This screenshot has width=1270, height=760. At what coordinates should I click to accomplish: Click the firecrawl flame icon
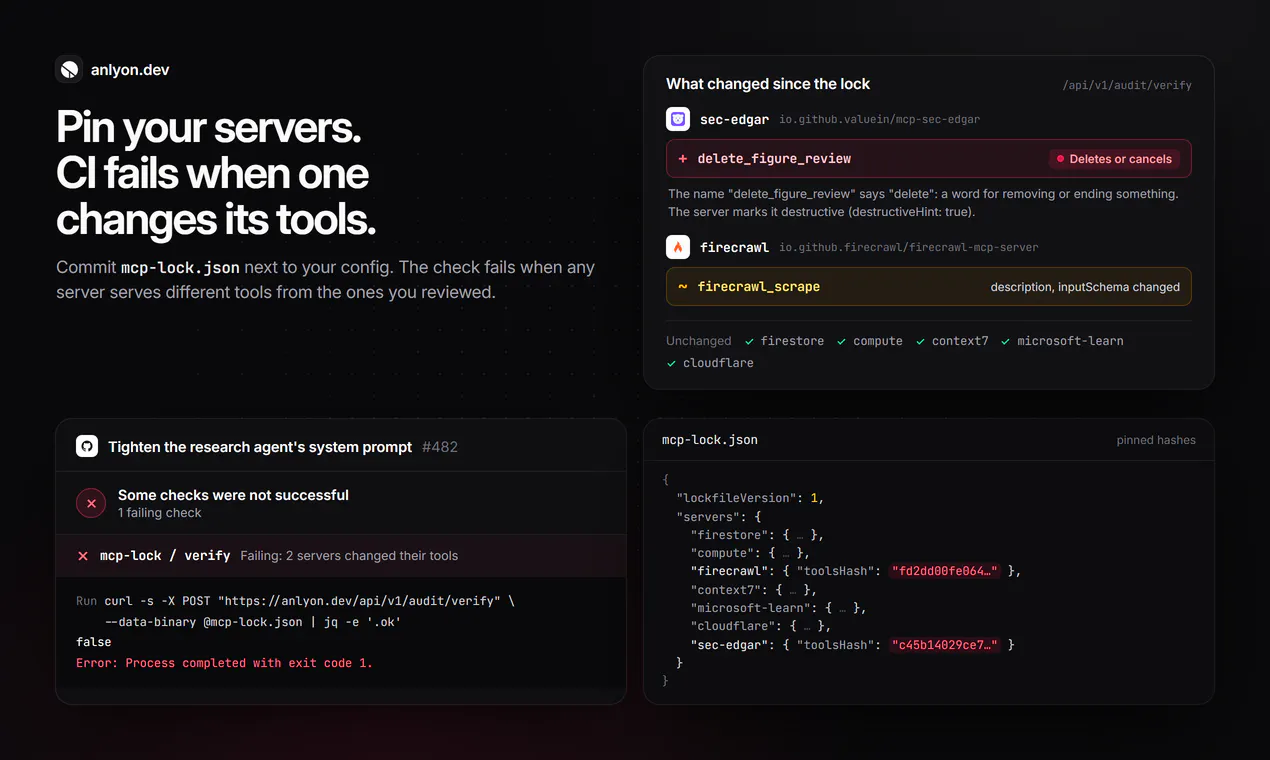pyautogui.click(x=678, y=247)
